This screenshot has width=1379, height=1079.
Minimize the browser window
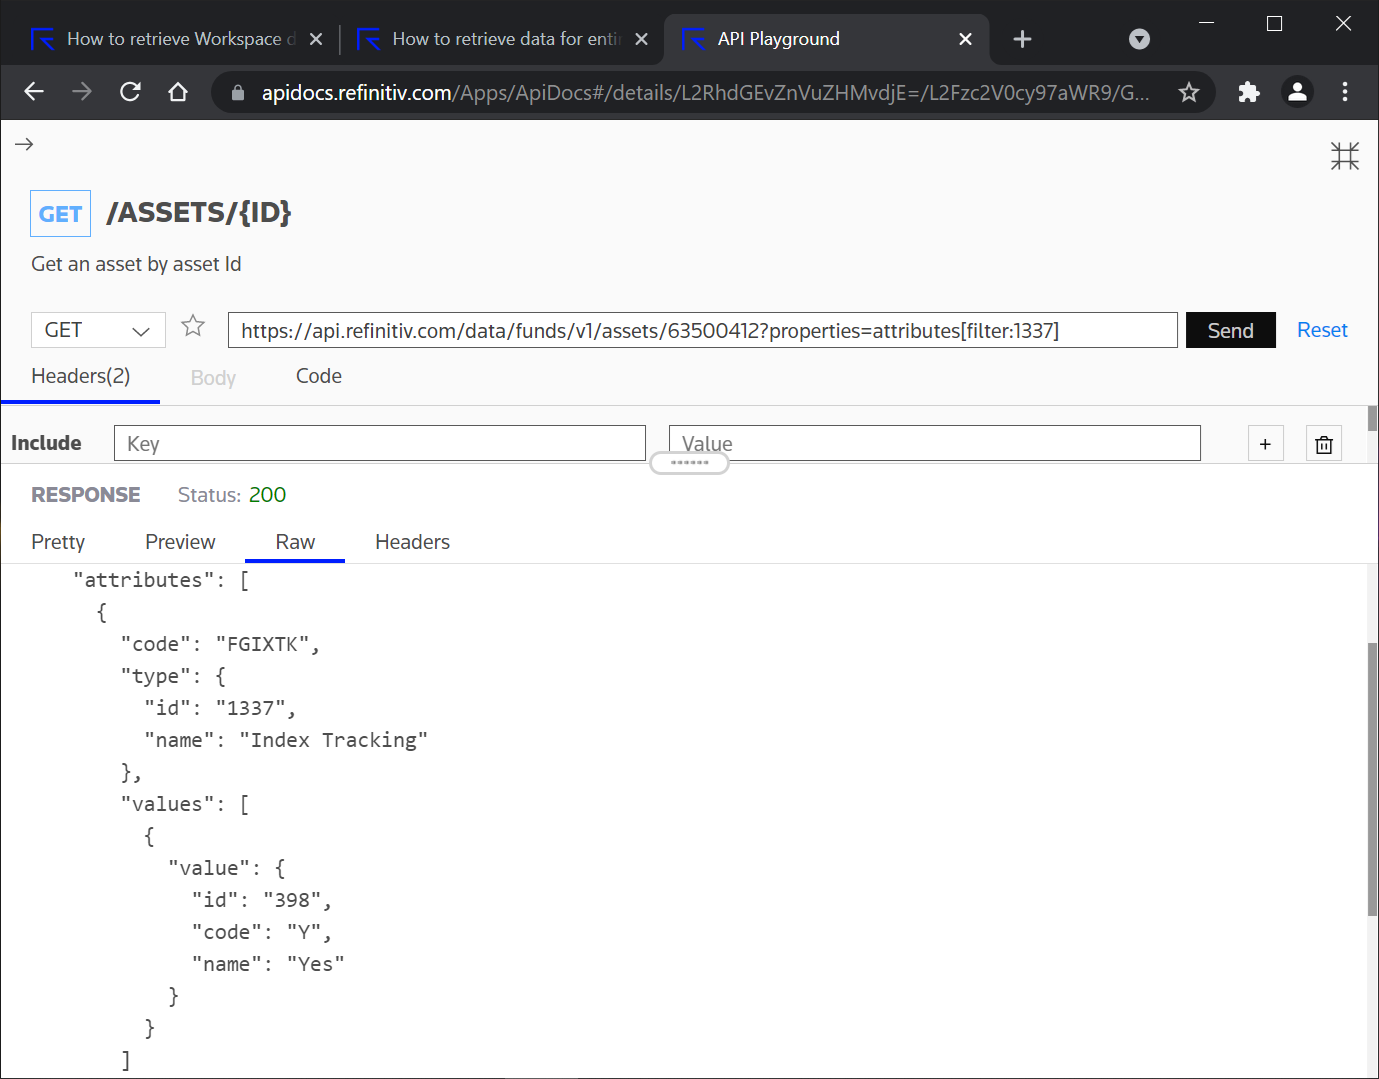1206,23
